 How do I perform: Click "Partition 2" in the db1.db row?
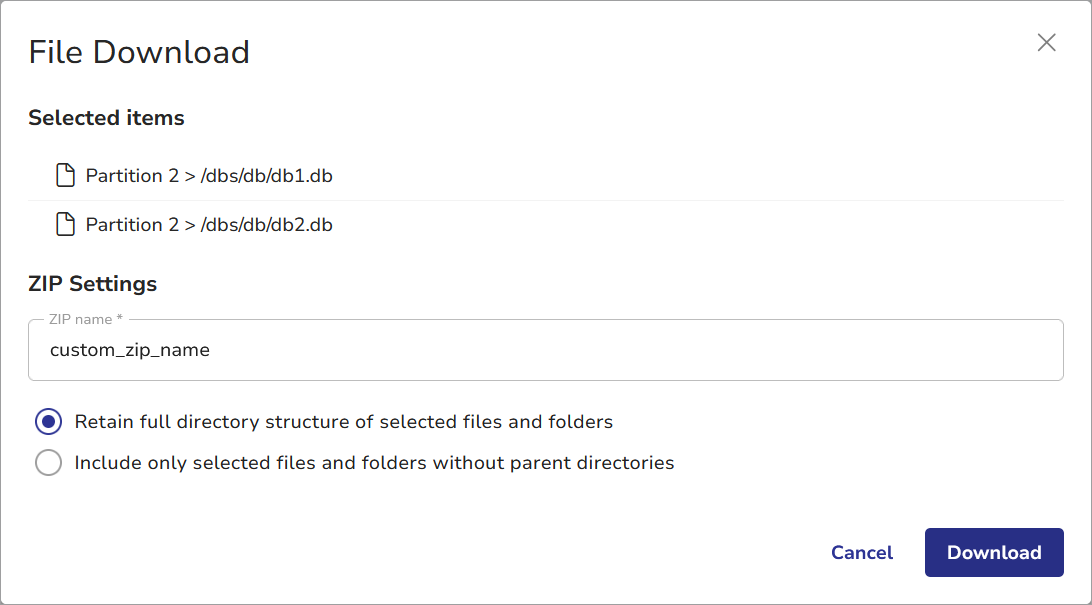(124, 176)
